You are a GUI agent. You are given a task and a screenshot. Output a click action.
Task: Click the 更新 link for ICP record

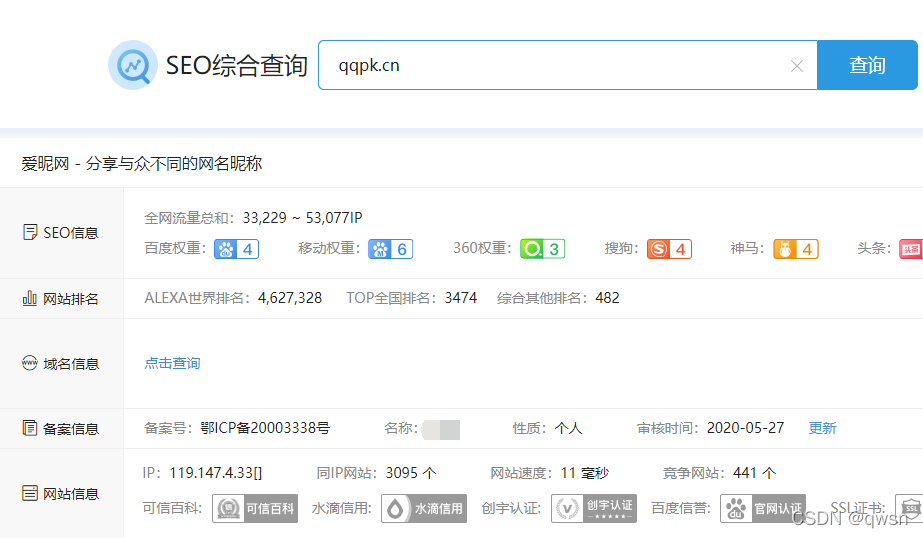tap(822, 428)
